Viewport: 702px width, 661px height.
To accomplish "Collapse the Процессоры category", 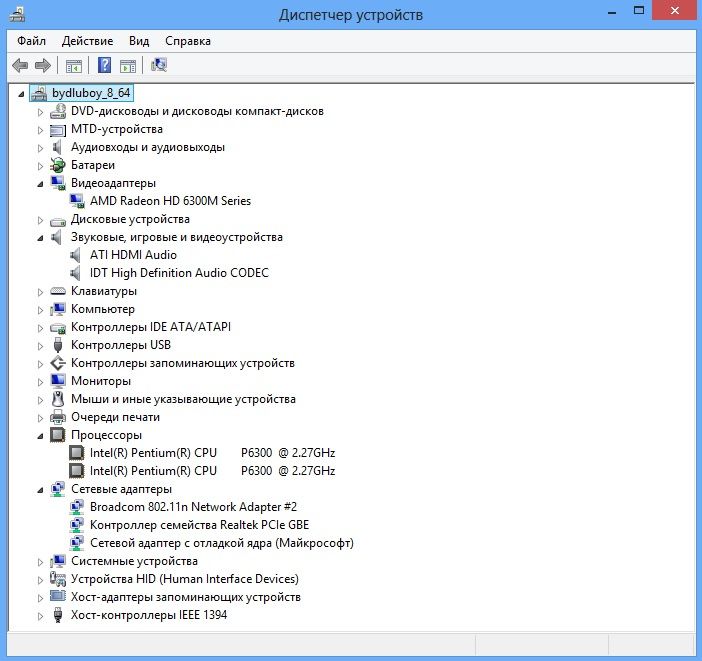I will point(40,436).
